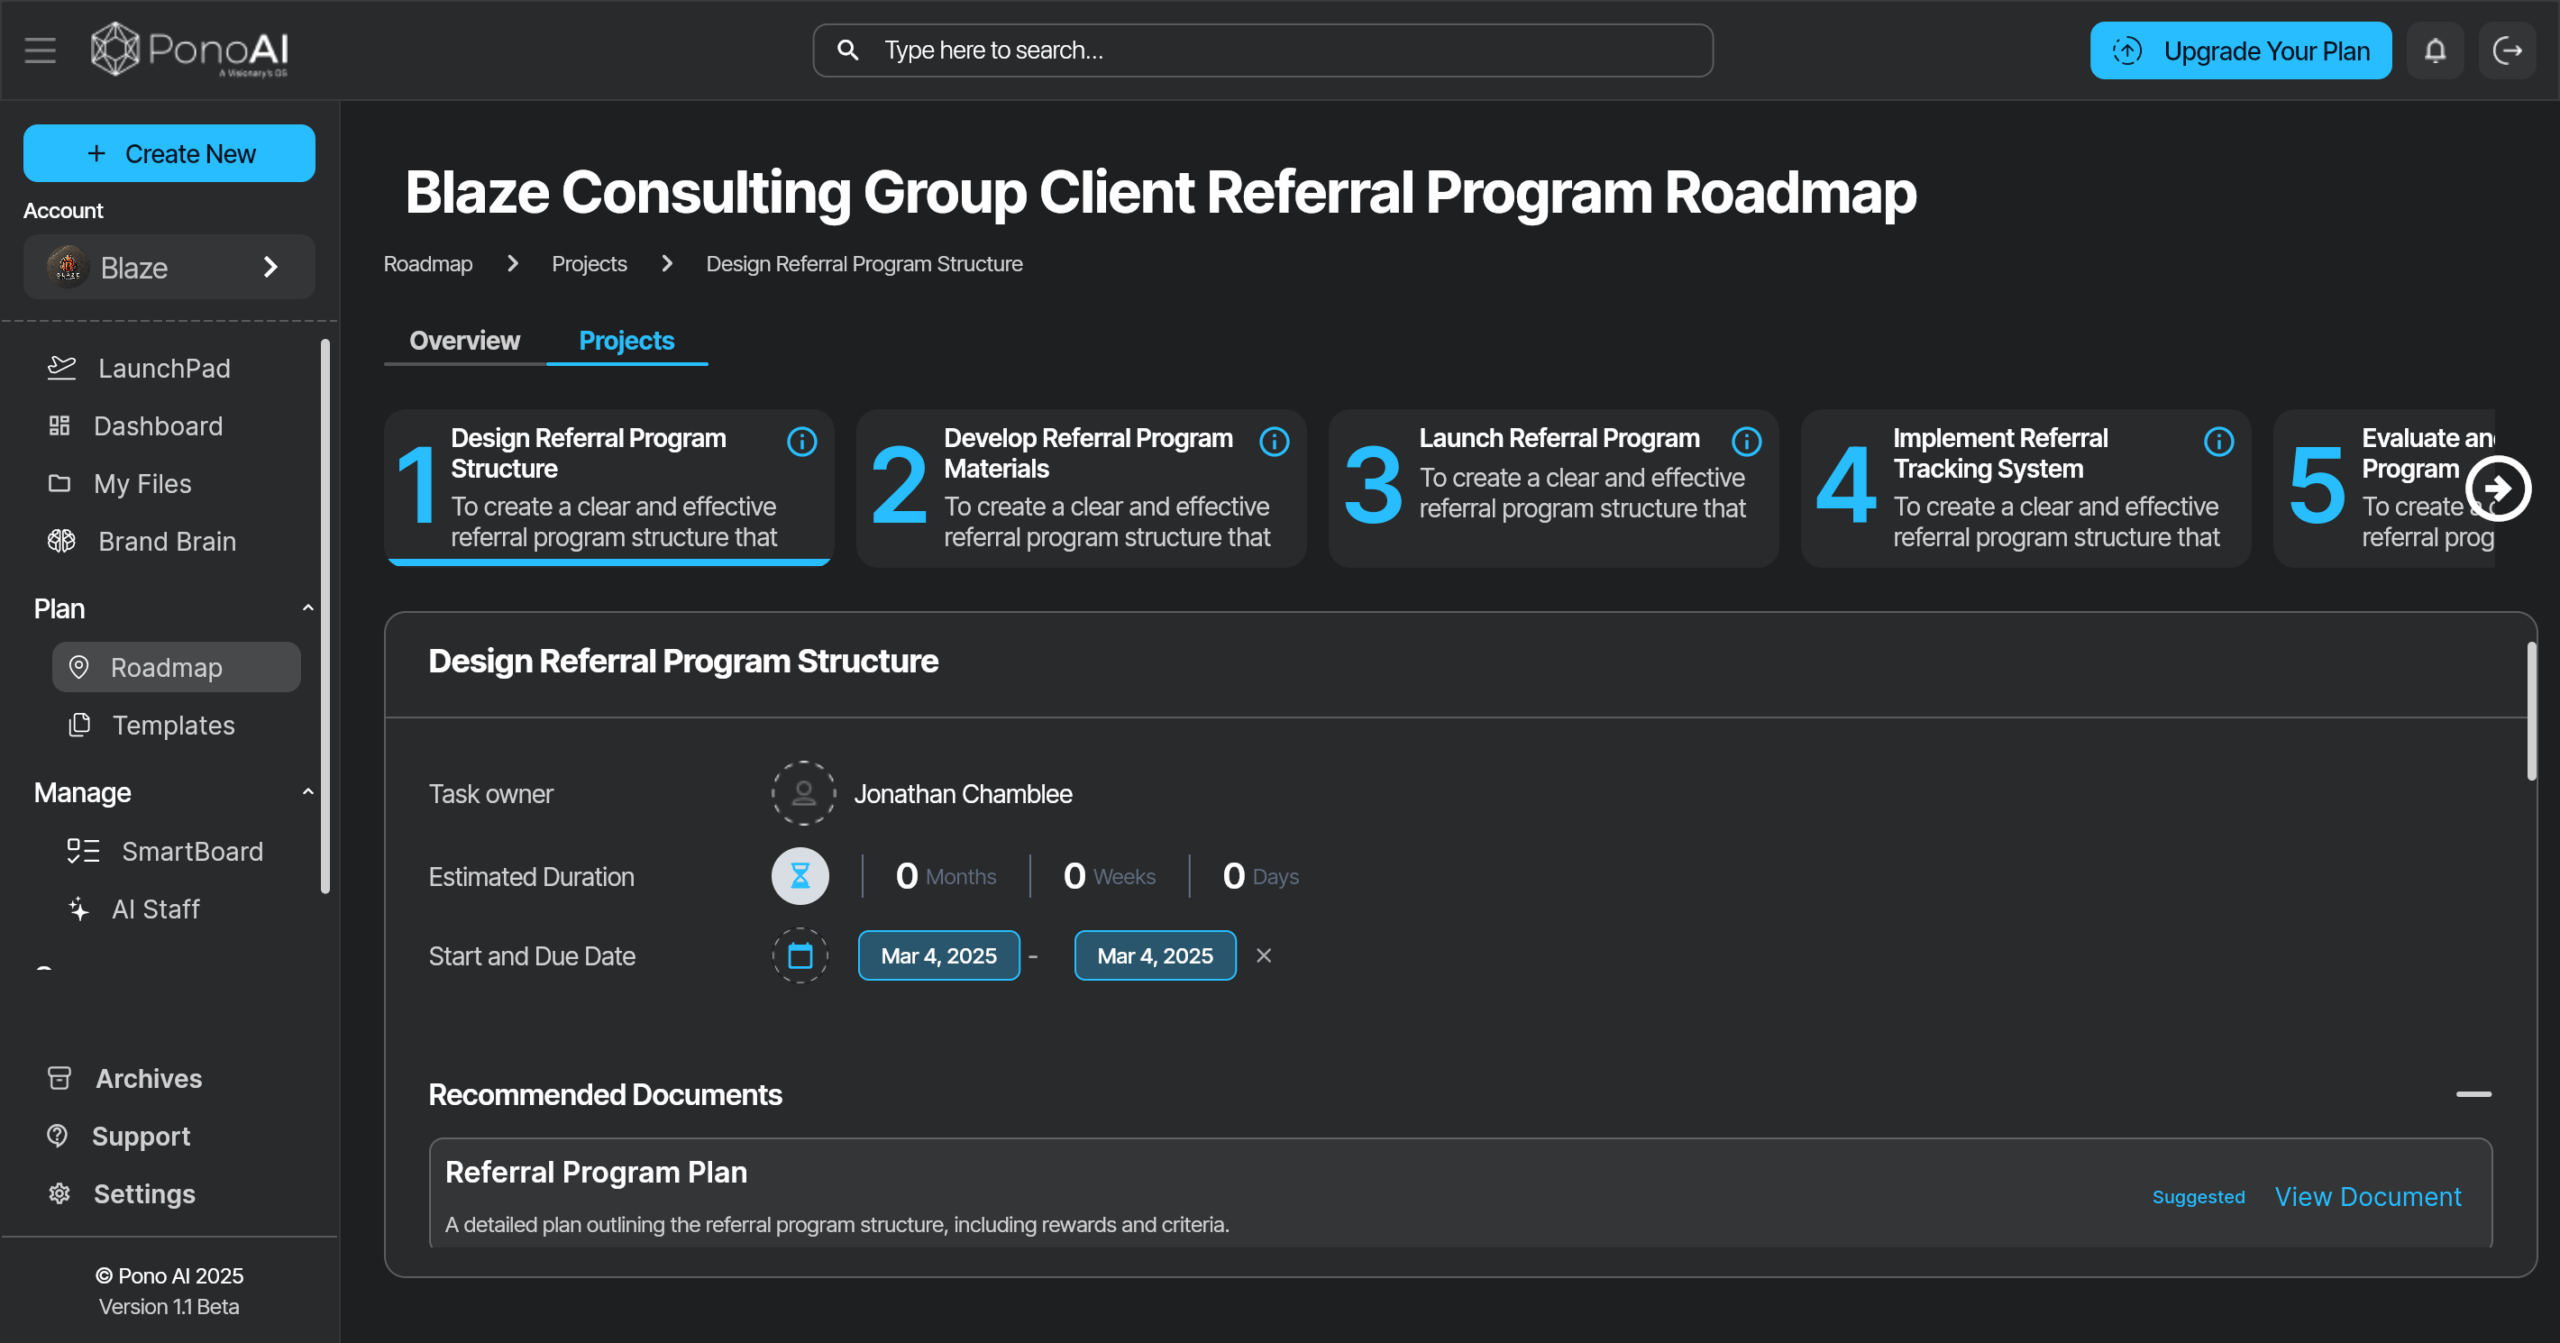Focus the search input field

click(x=1262, y=50)
